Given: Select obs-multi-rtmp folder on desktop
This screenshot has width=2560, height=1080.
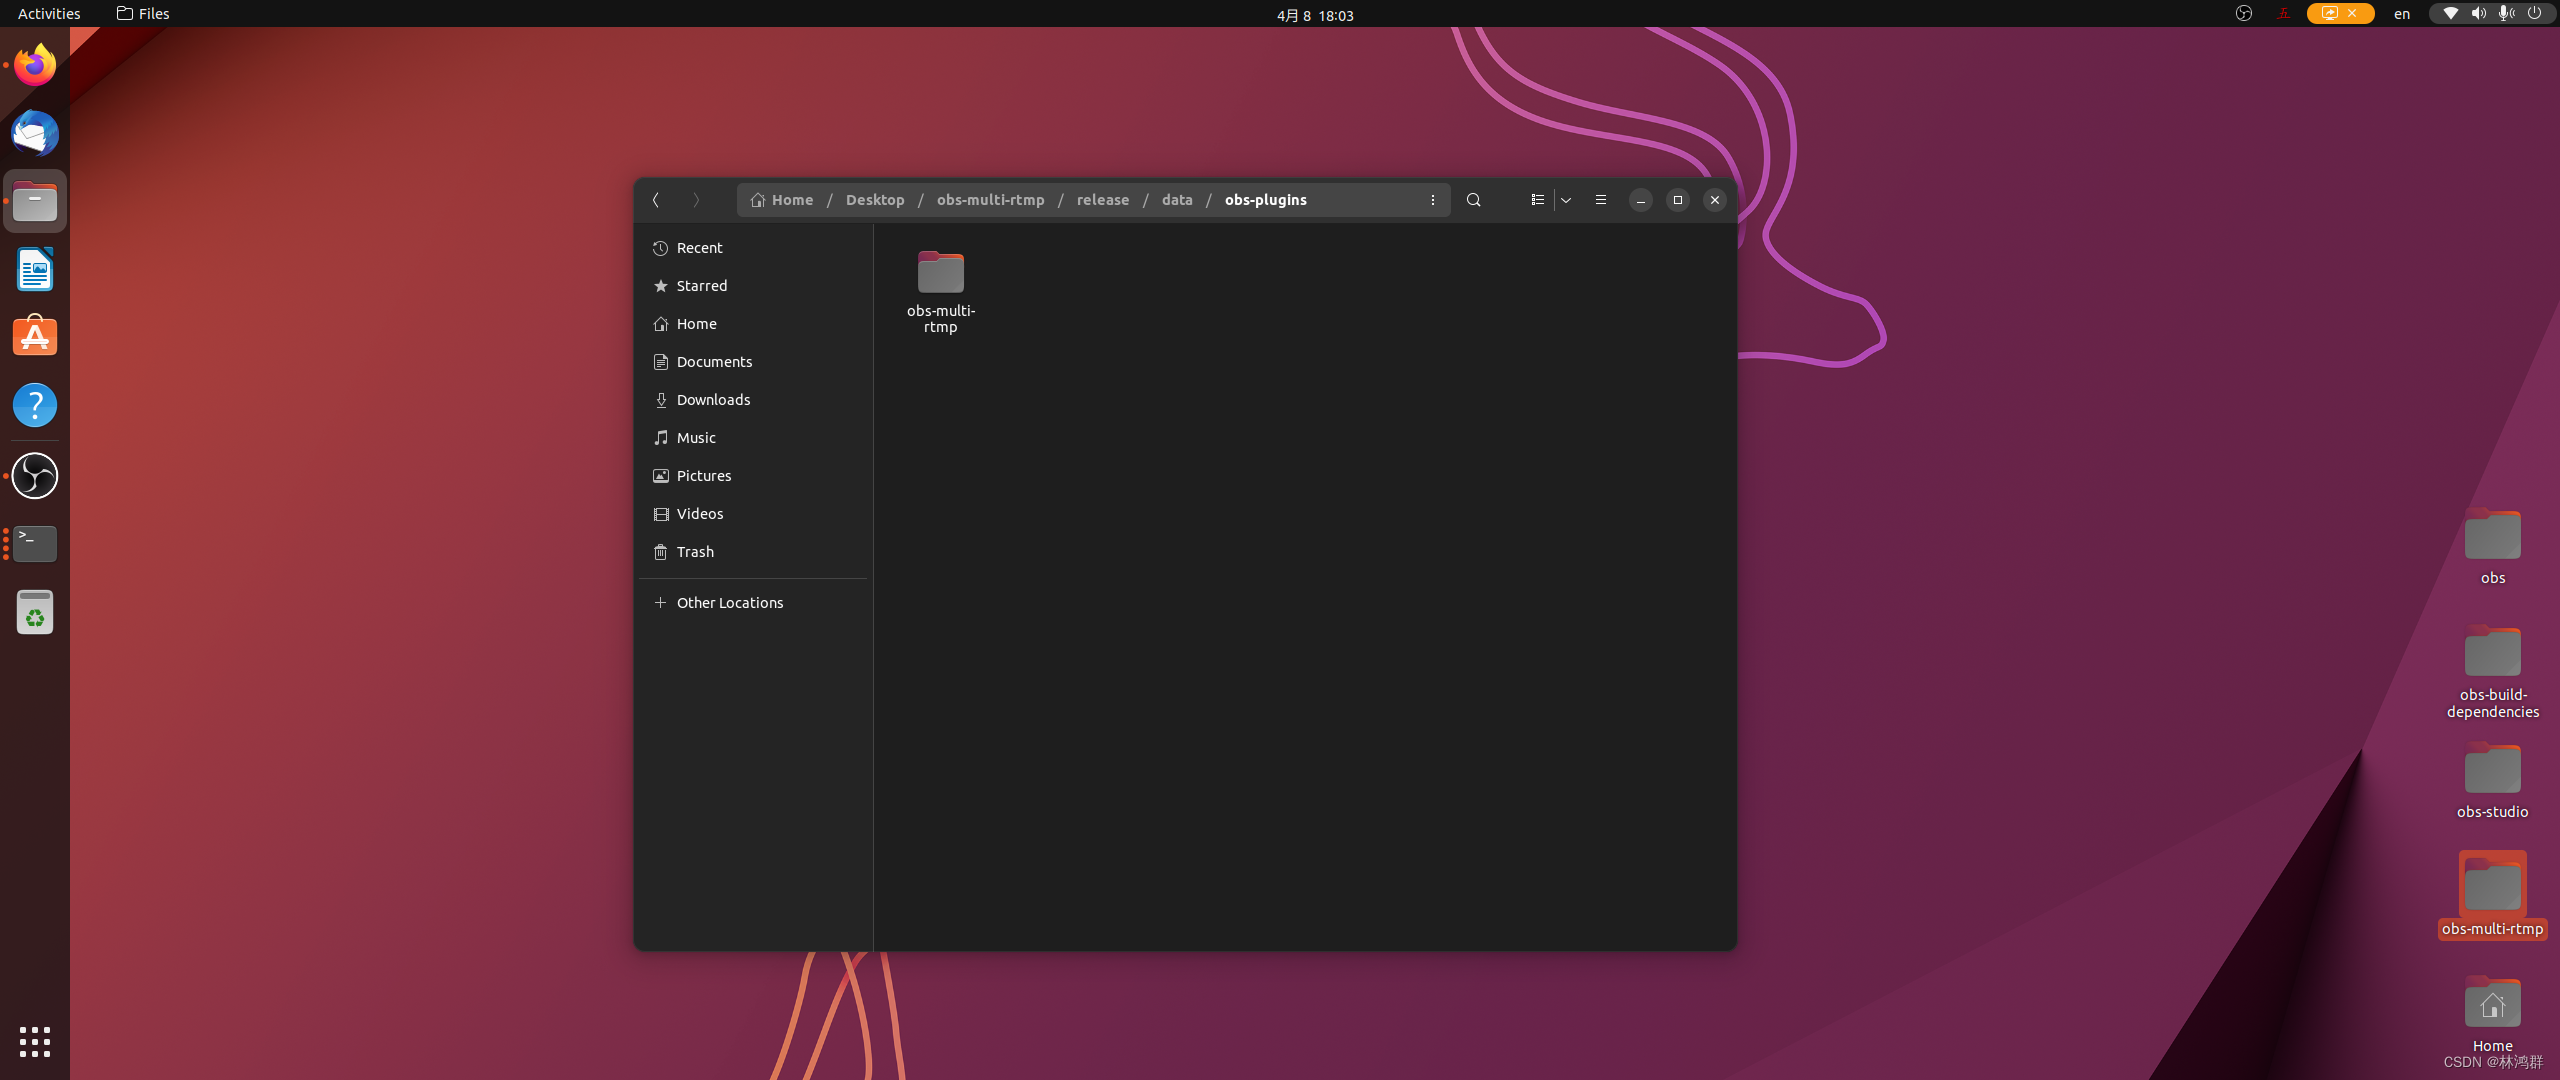Looking at the screenshot, I should [2492, 895].
